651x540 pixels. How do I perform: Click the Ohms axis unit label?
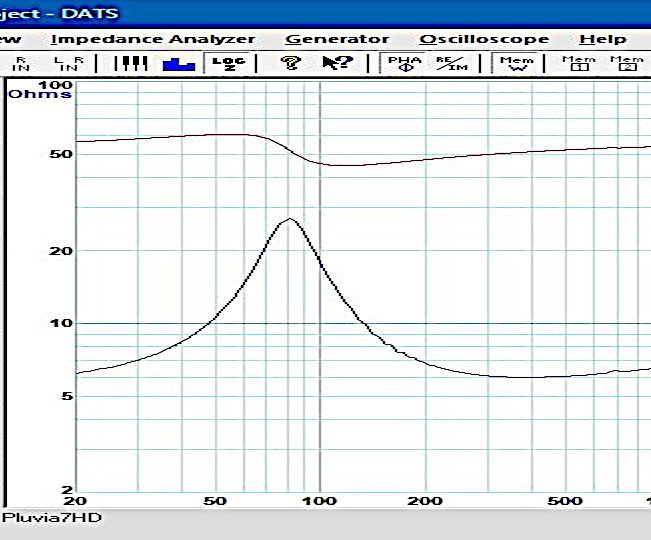(x=39, y=94)
